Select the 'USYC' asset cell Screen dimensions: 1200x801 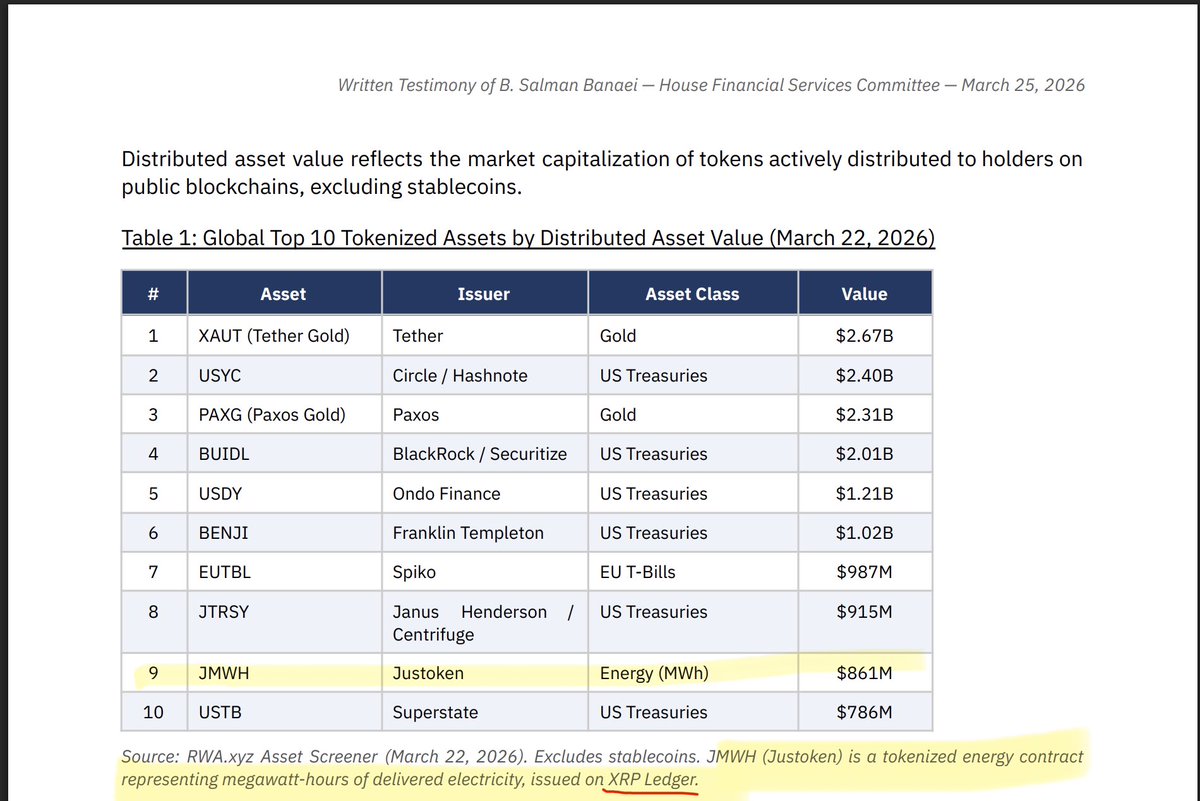(283, 376)
